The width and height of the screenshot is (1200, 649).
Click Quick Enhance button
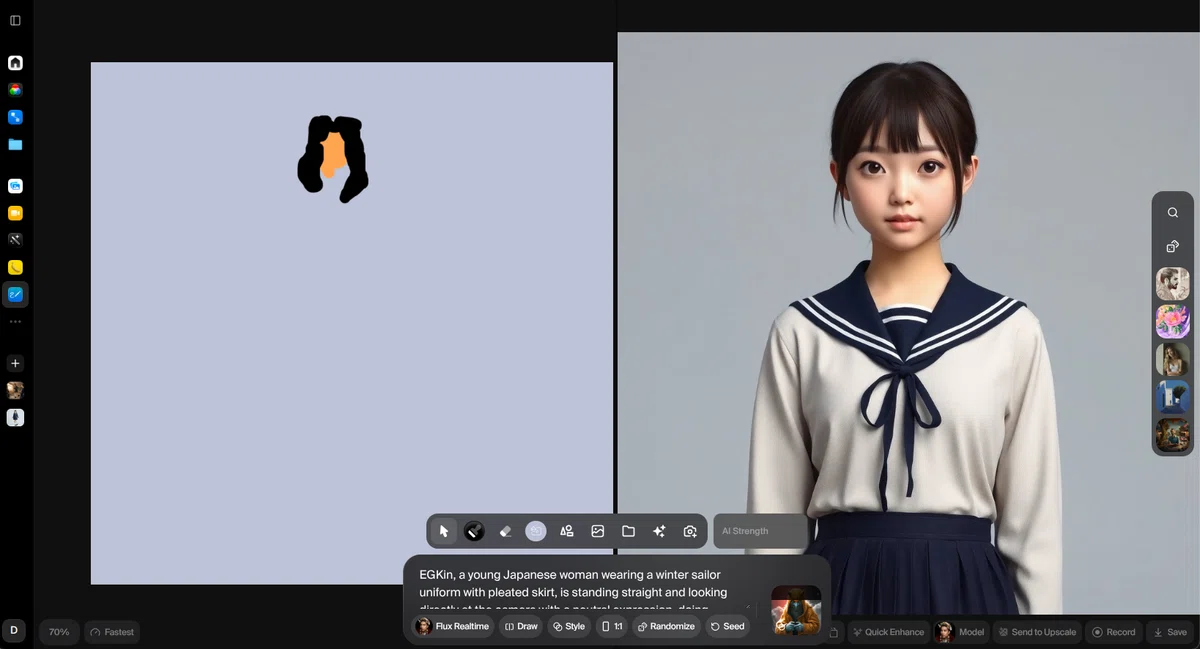(x=888, y=632)
